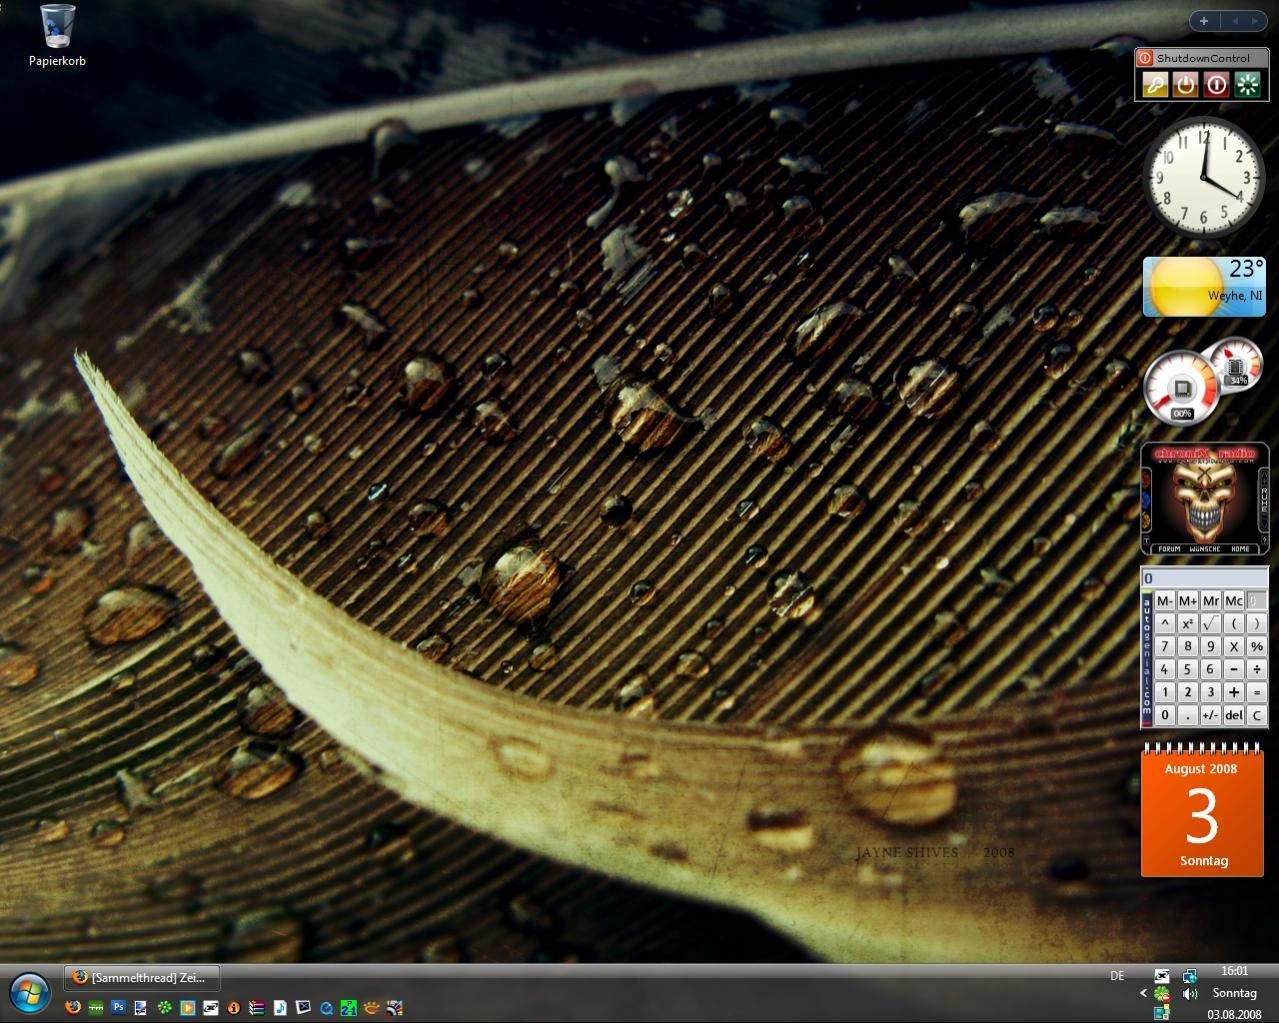Click the x² square button on calculator

pos(1187,623)
